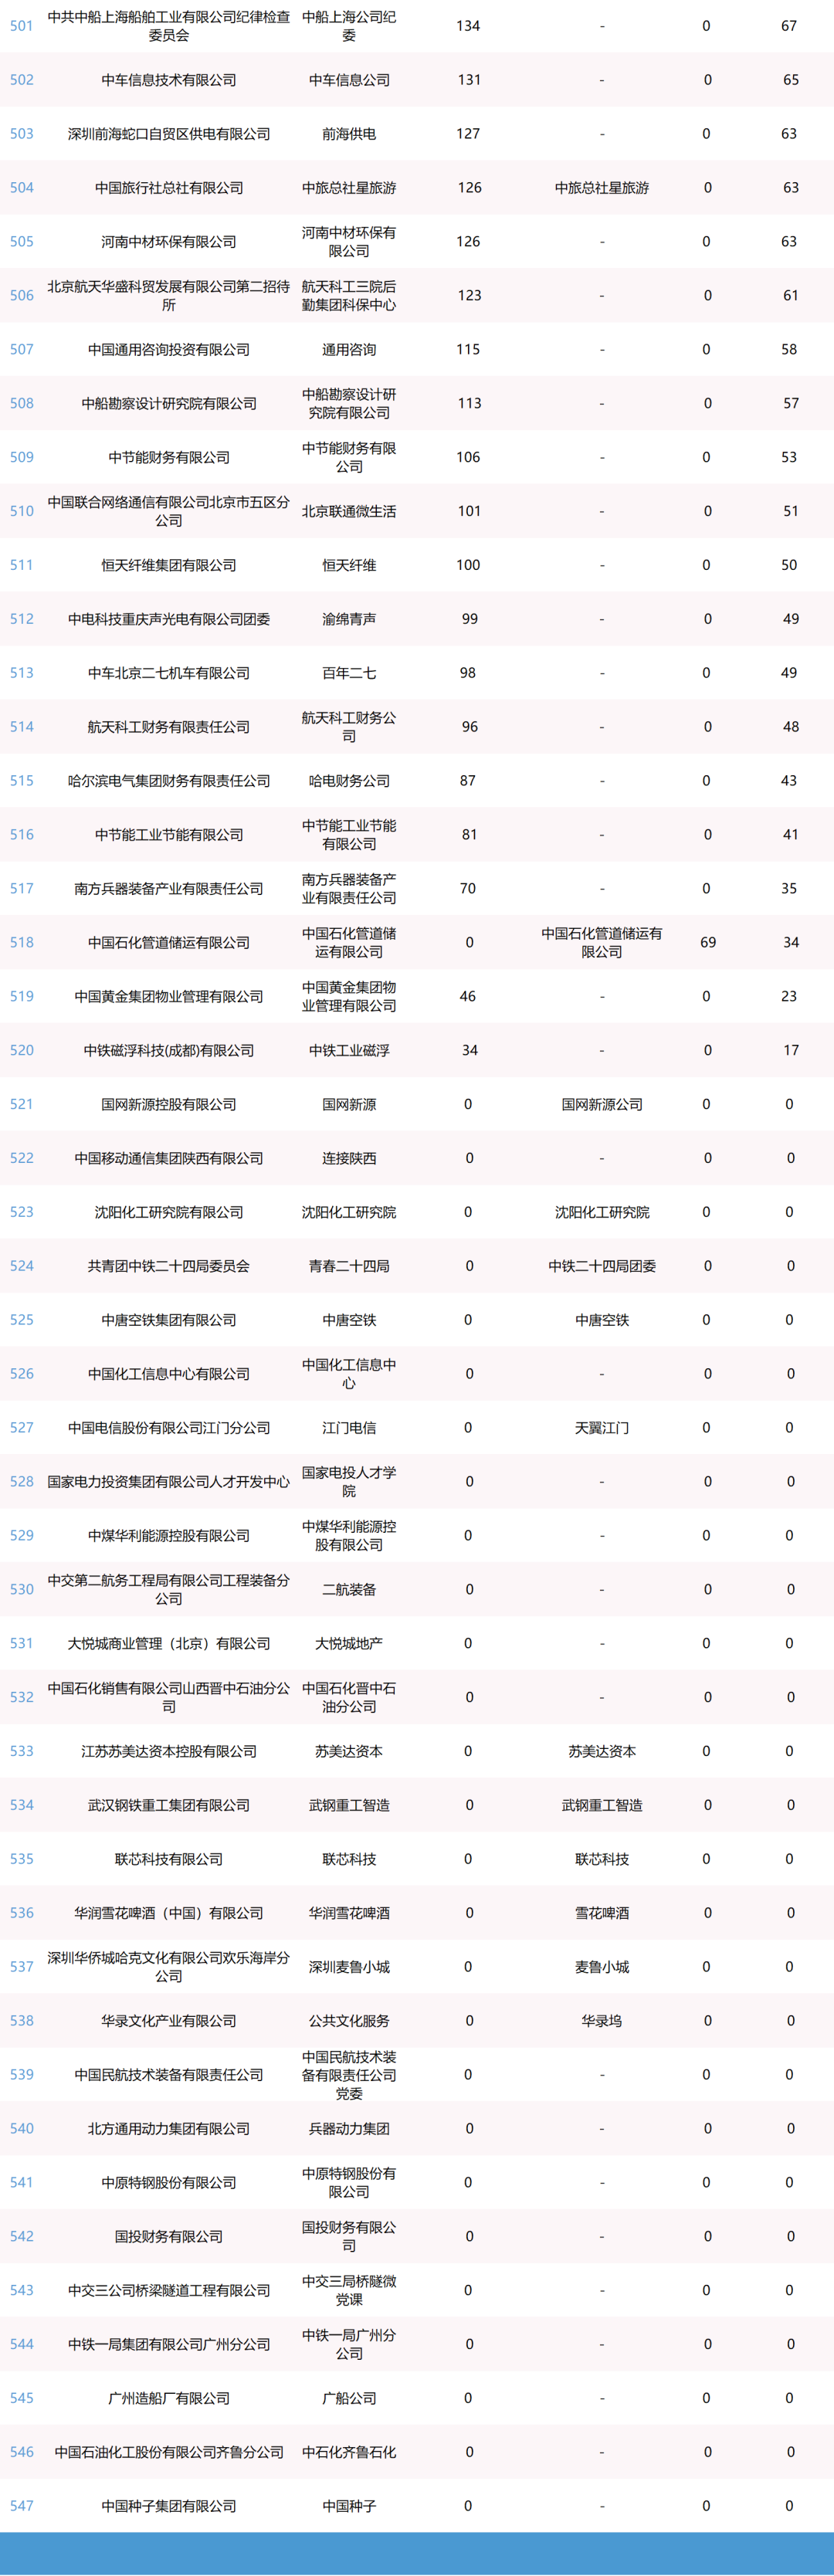The width and height of the screenshot is (834, 2576).
Task: Click account name 中铁工业磁浮
Action: pyautogui.click(x=349, y=1050)
